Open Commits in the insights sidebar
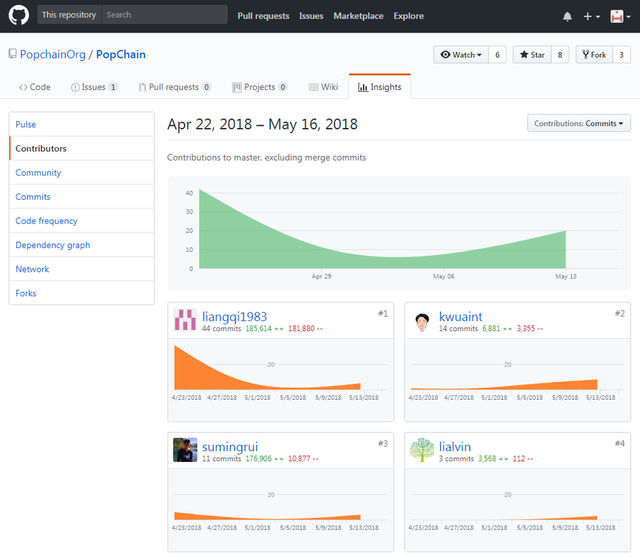 point(82,197)
